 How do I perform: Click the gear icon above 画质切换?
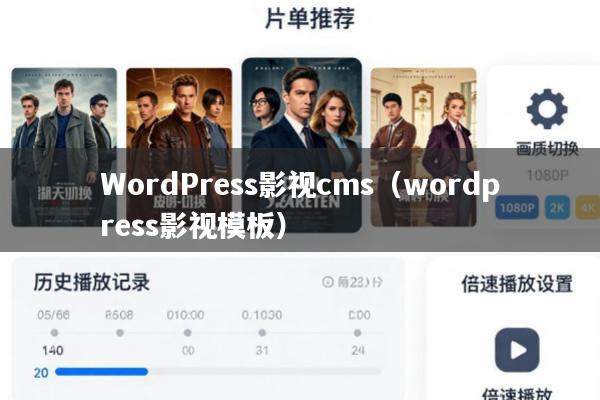point(547,109)
